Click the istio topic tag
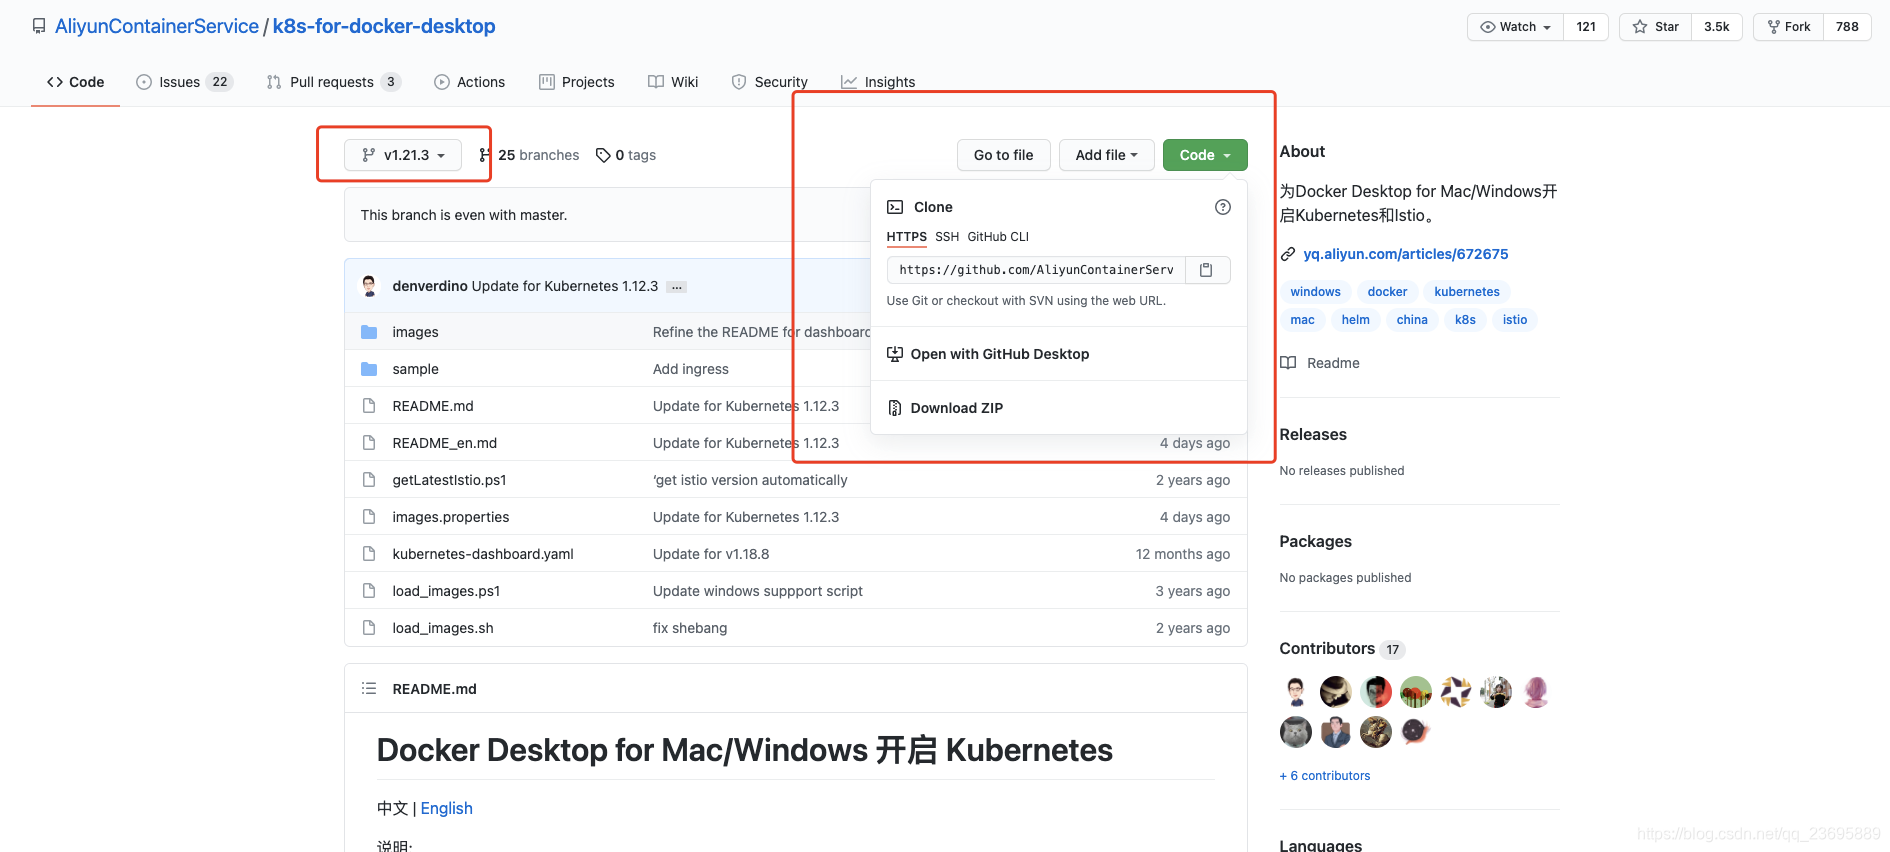The image size is (1890, 852). coord(1514,320)
